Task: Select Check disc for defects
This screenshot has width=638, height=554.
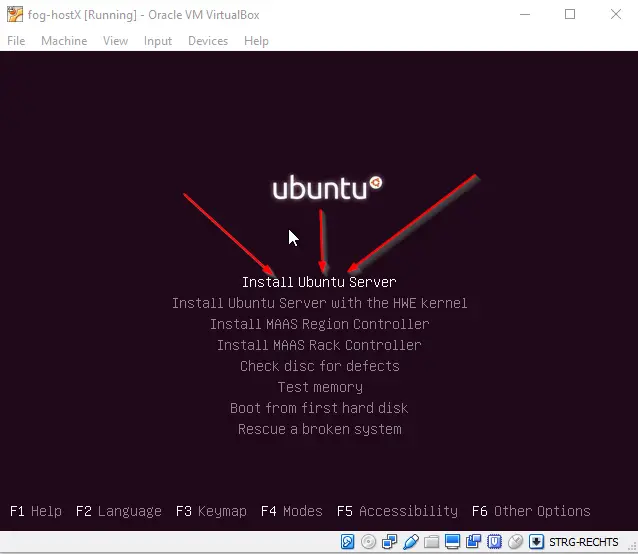Action: point(319,366)
